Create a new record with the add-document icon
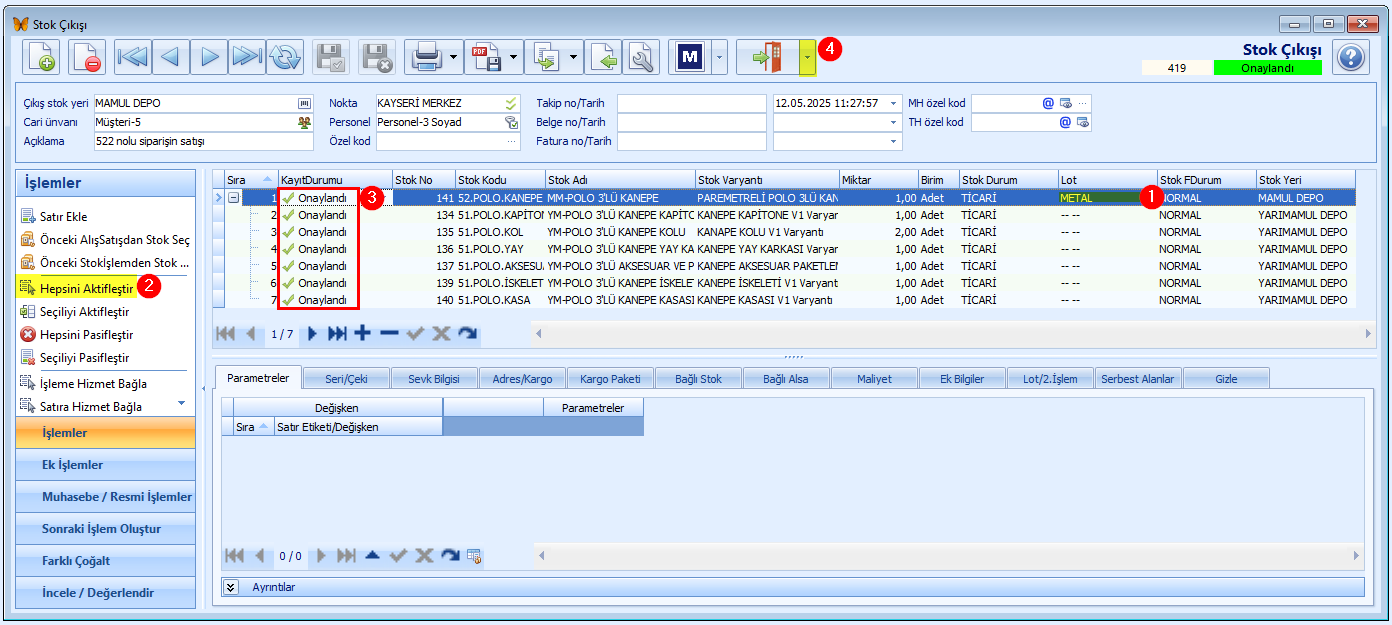Viewport: 1392px width, 625px height. click(x=41, y=57)
